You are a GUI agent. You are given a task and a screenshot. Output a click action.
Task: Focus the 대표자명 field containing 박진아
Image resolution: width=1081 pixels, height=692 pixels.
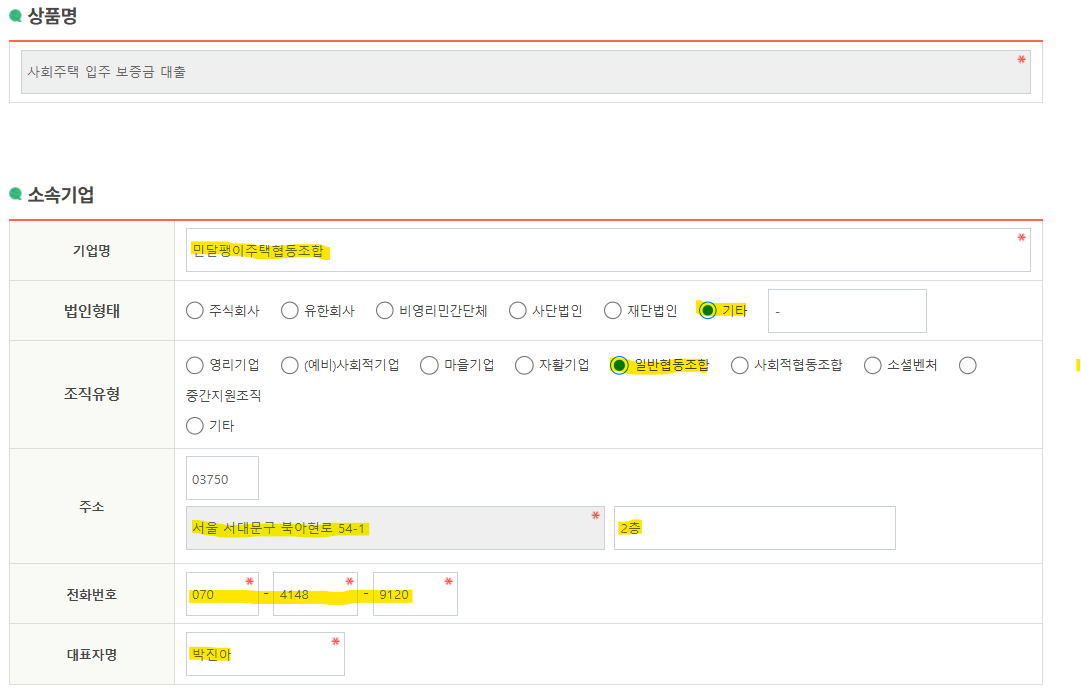point(265,654)
